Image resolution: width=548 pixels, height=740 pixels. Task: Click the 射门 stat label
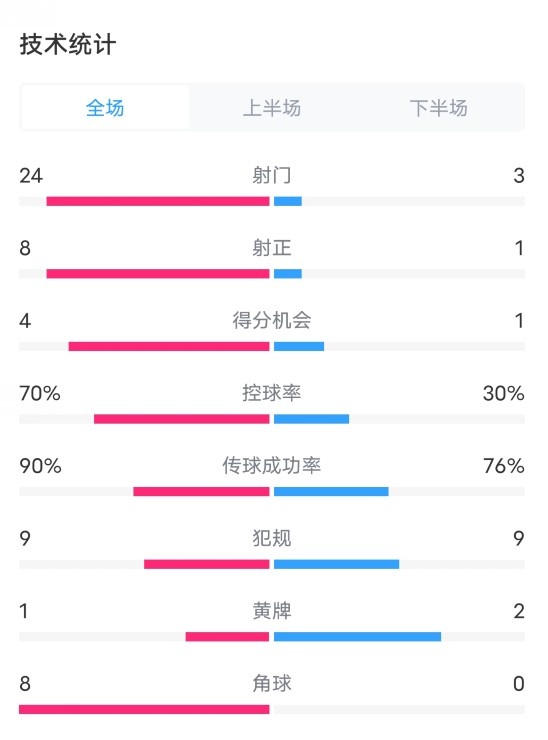(271, 175)
